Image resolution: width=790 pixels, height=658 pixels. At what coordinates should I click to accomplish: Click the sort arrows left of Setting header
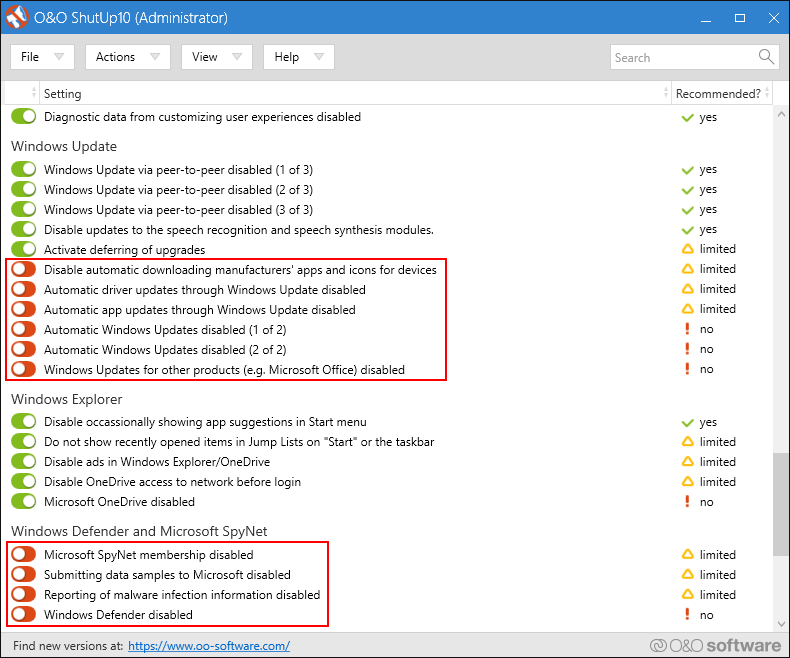tap(34, 93)
